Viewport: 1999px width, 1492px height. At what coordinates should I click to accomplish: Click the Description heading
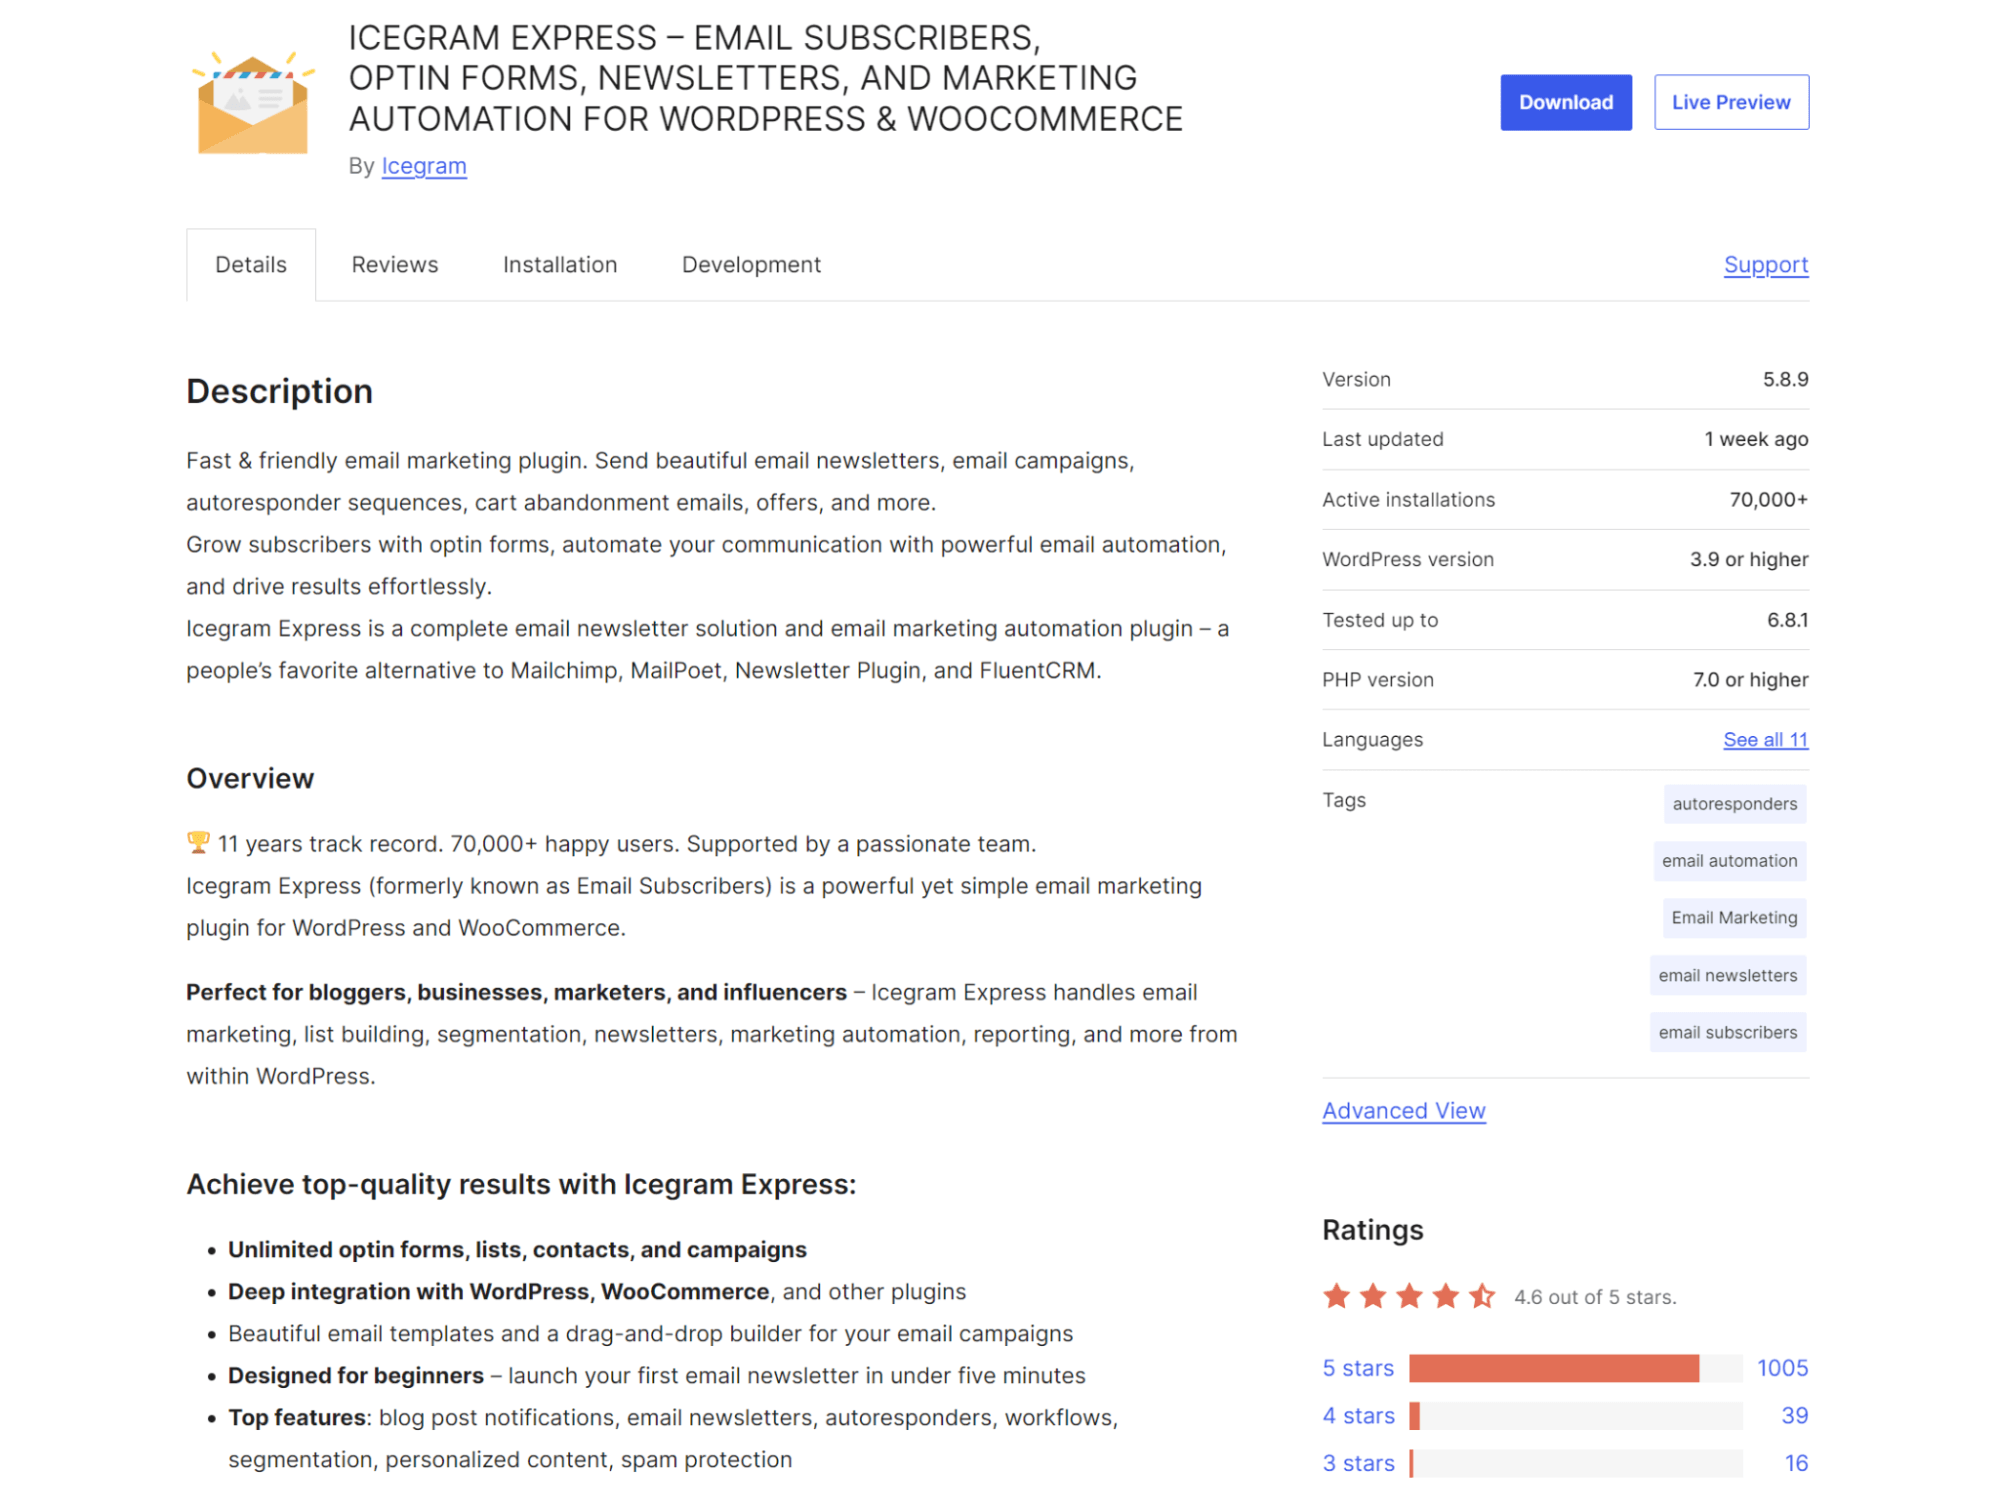point(279,392)
